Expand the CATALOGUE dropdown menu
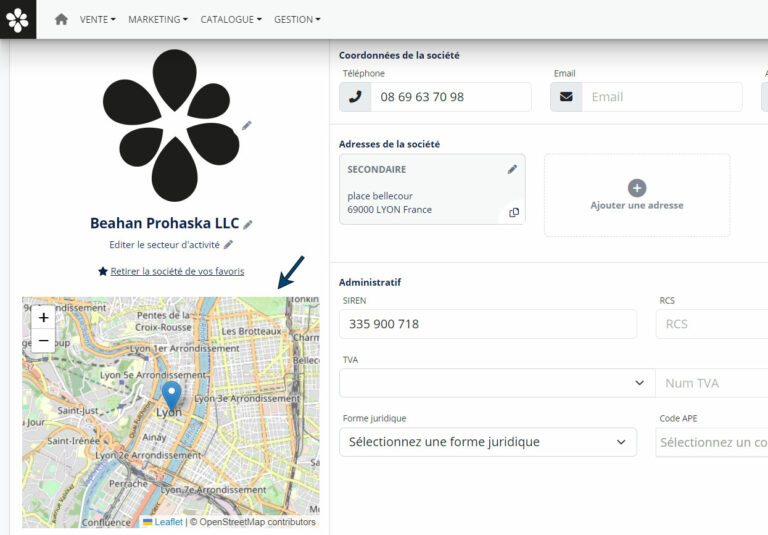 point(231,19)
